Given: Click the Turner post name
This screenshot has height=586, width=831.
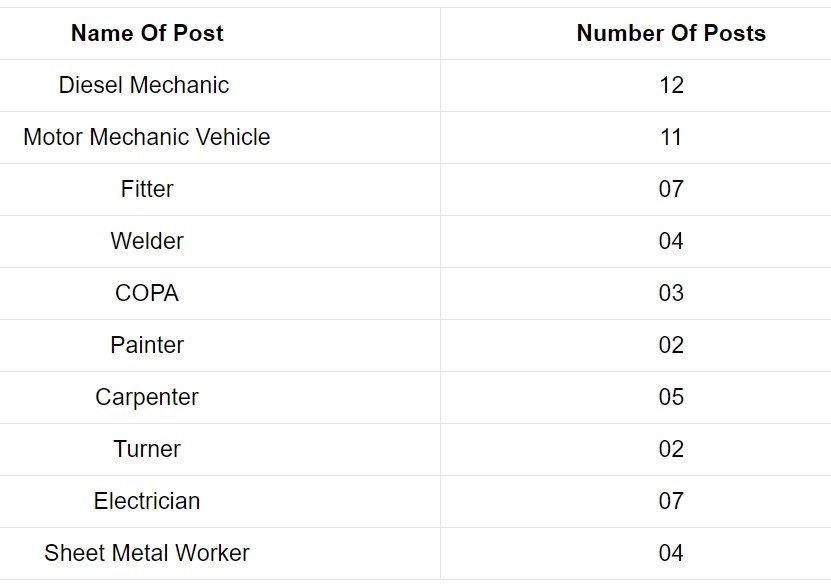Looking at the screenshot, I should pyautogui.click(x=147, y=449).
